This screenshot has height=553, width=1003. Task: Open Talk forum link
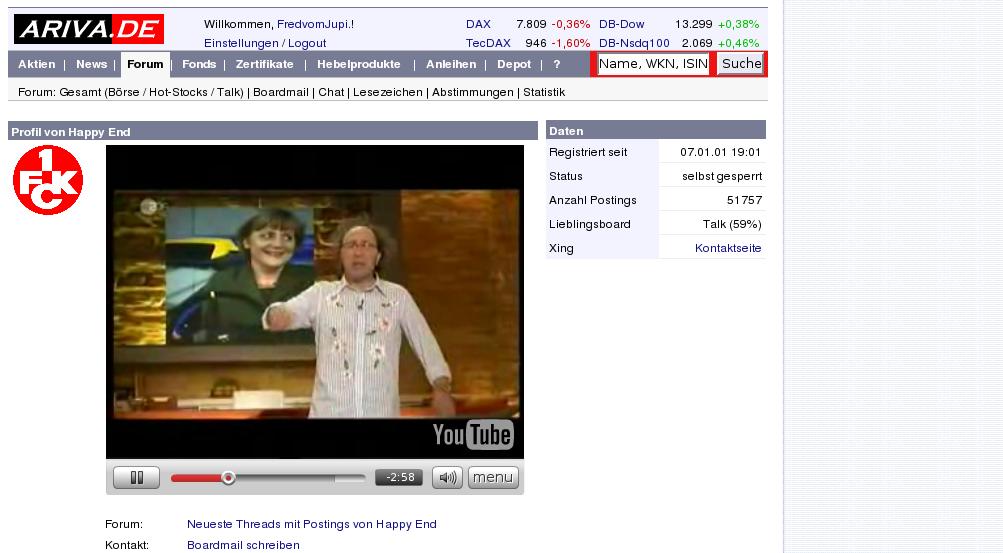coord(228,92)
